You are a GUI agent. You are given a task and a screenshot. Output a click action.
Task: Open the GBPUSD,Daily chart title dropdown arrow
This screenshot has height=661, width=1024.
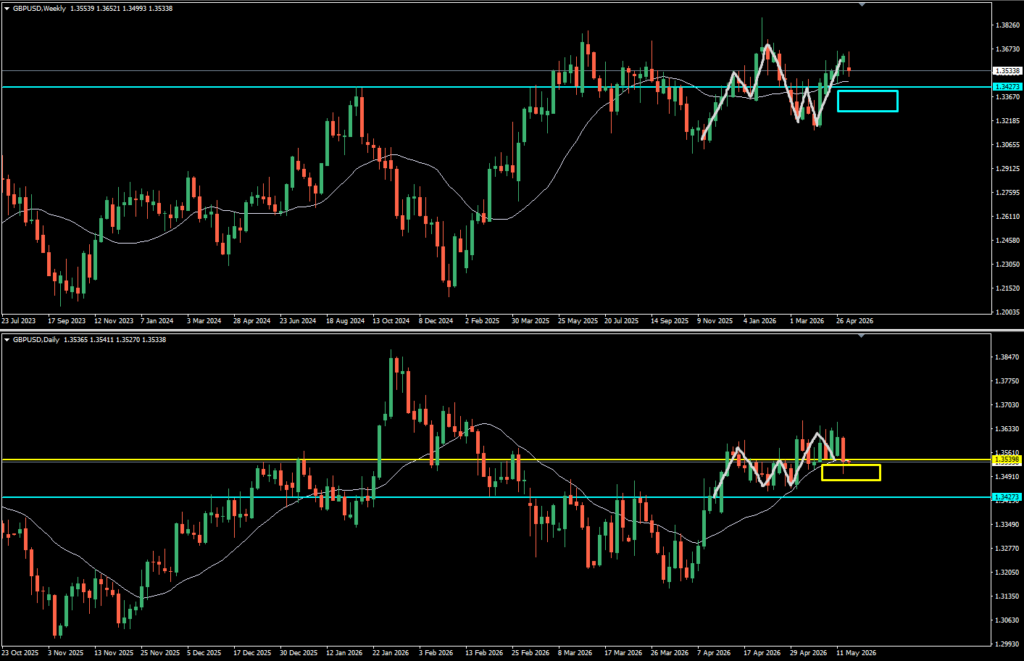tap(7, 340)
